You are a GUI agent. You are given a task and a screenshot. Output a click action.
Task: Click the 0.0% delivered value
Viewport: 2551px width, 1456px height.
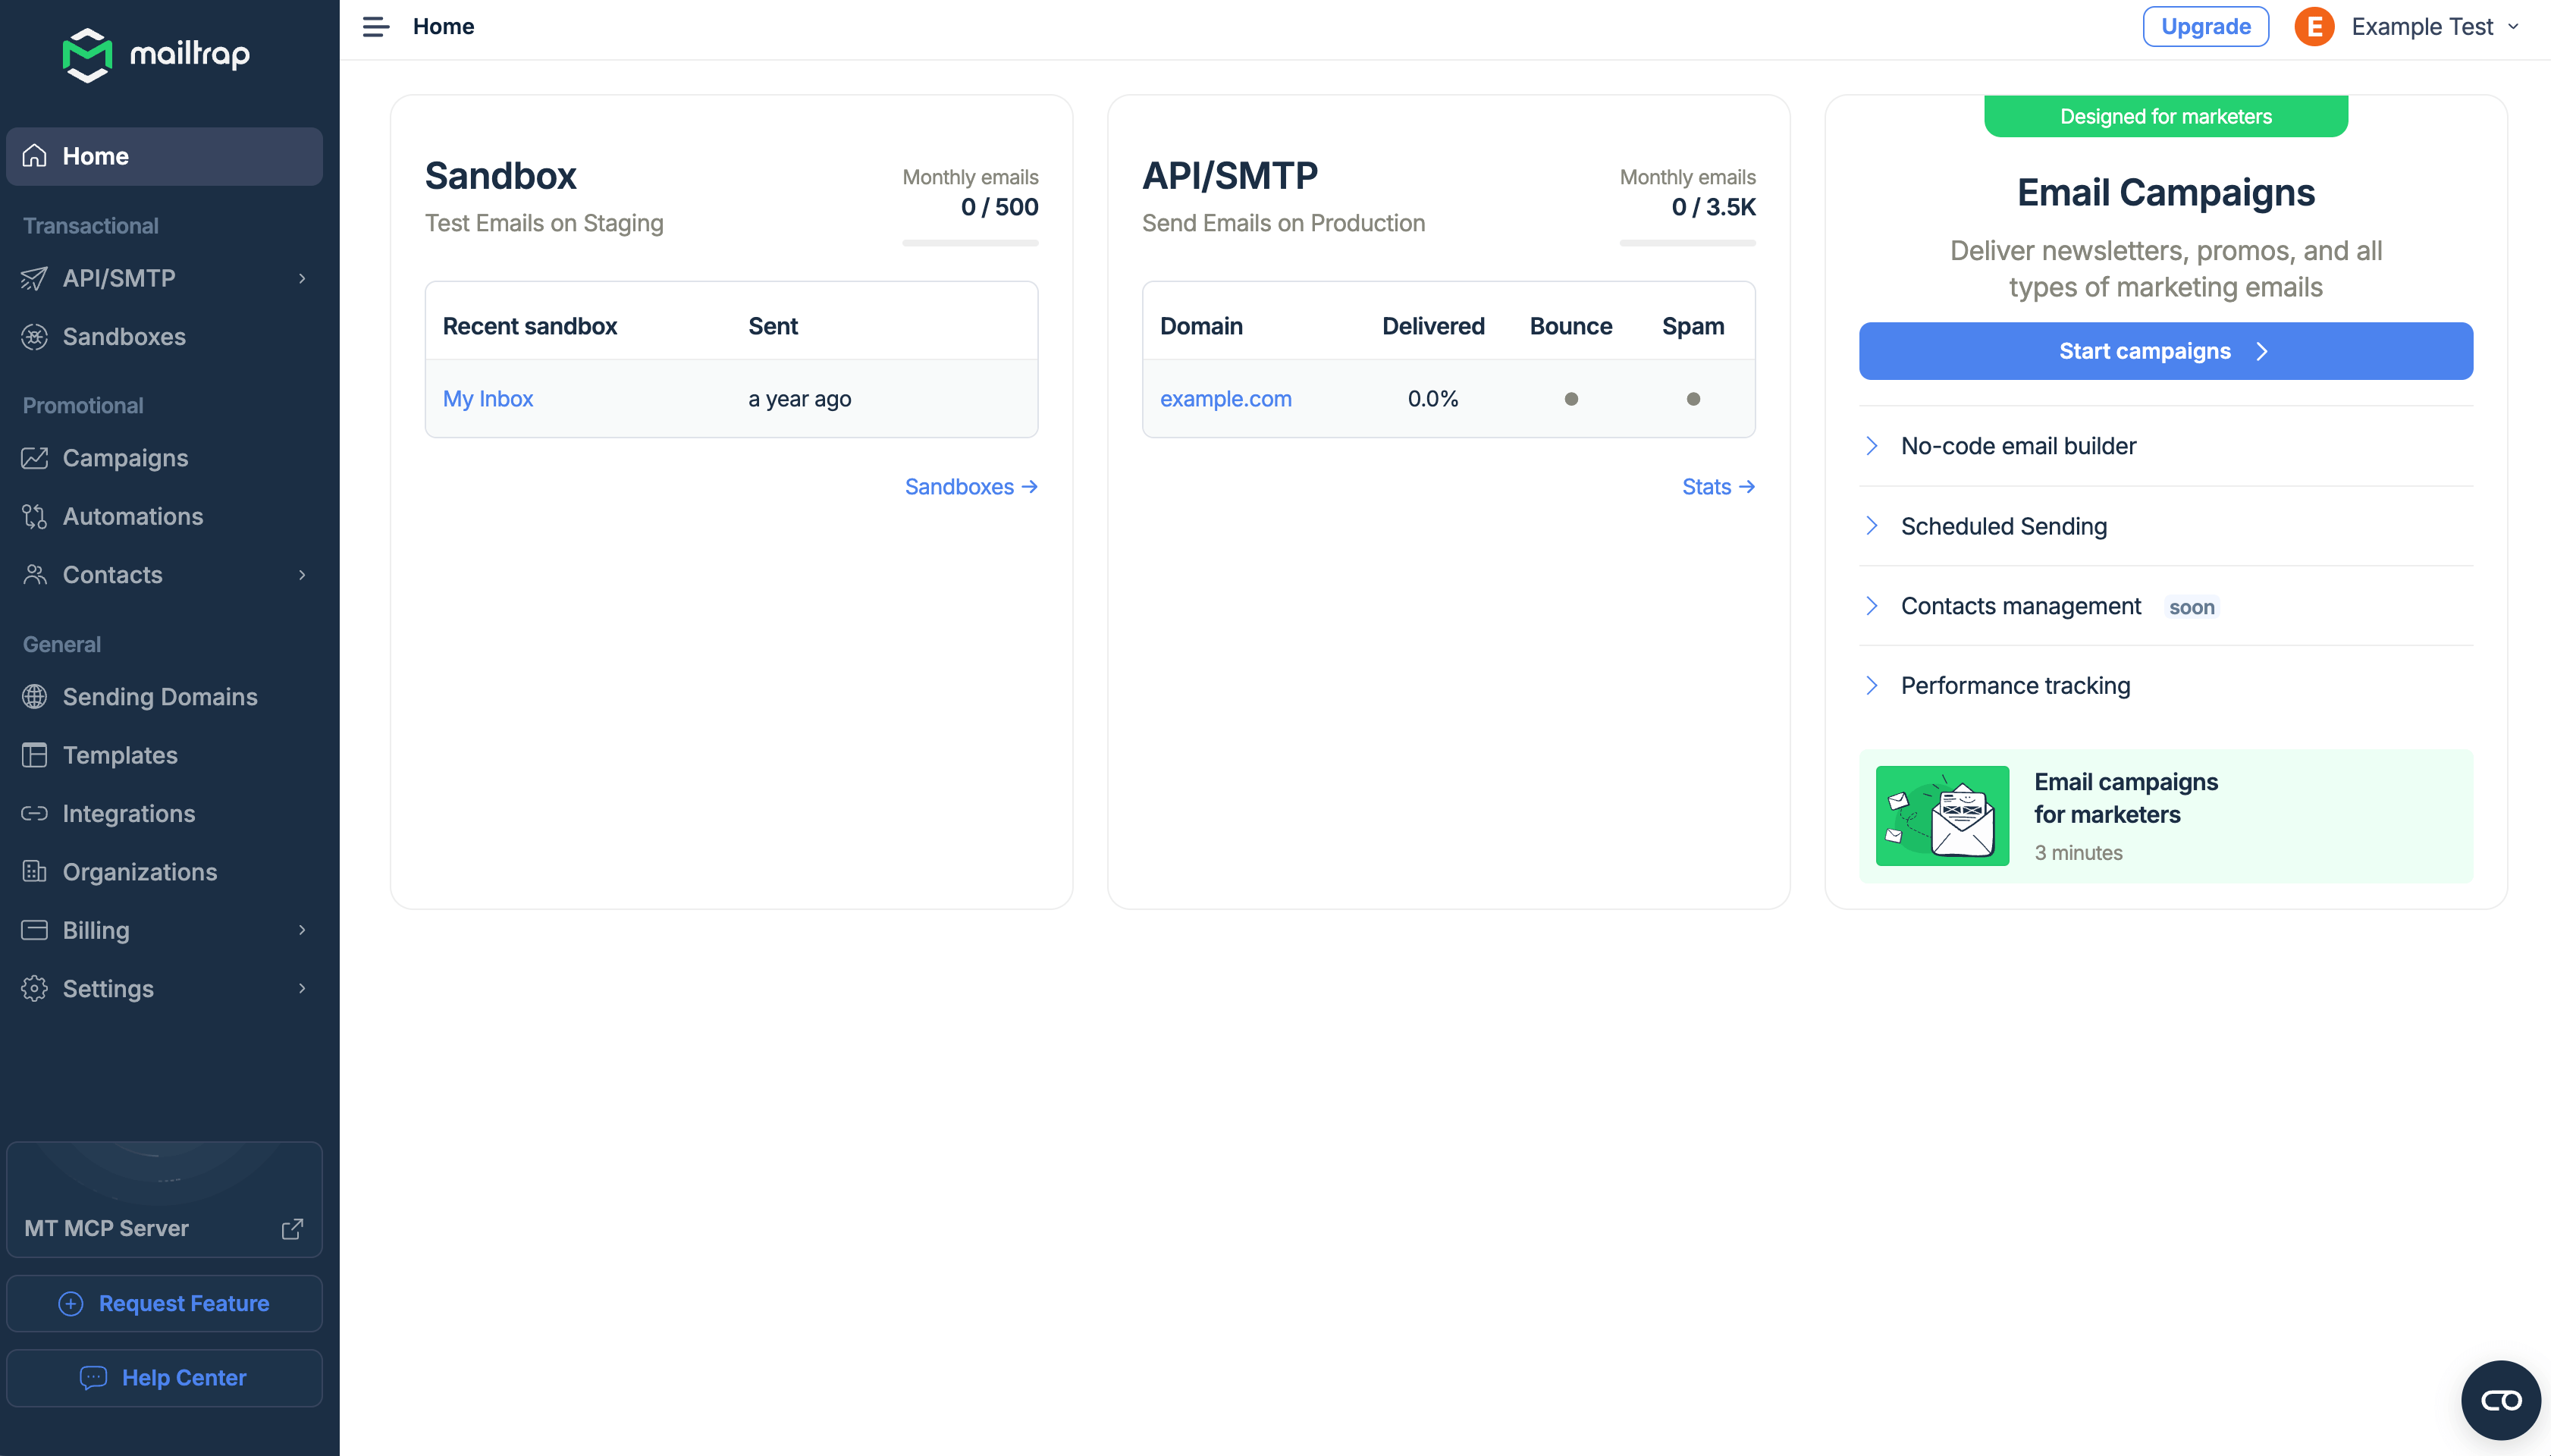pos(1432,399)
